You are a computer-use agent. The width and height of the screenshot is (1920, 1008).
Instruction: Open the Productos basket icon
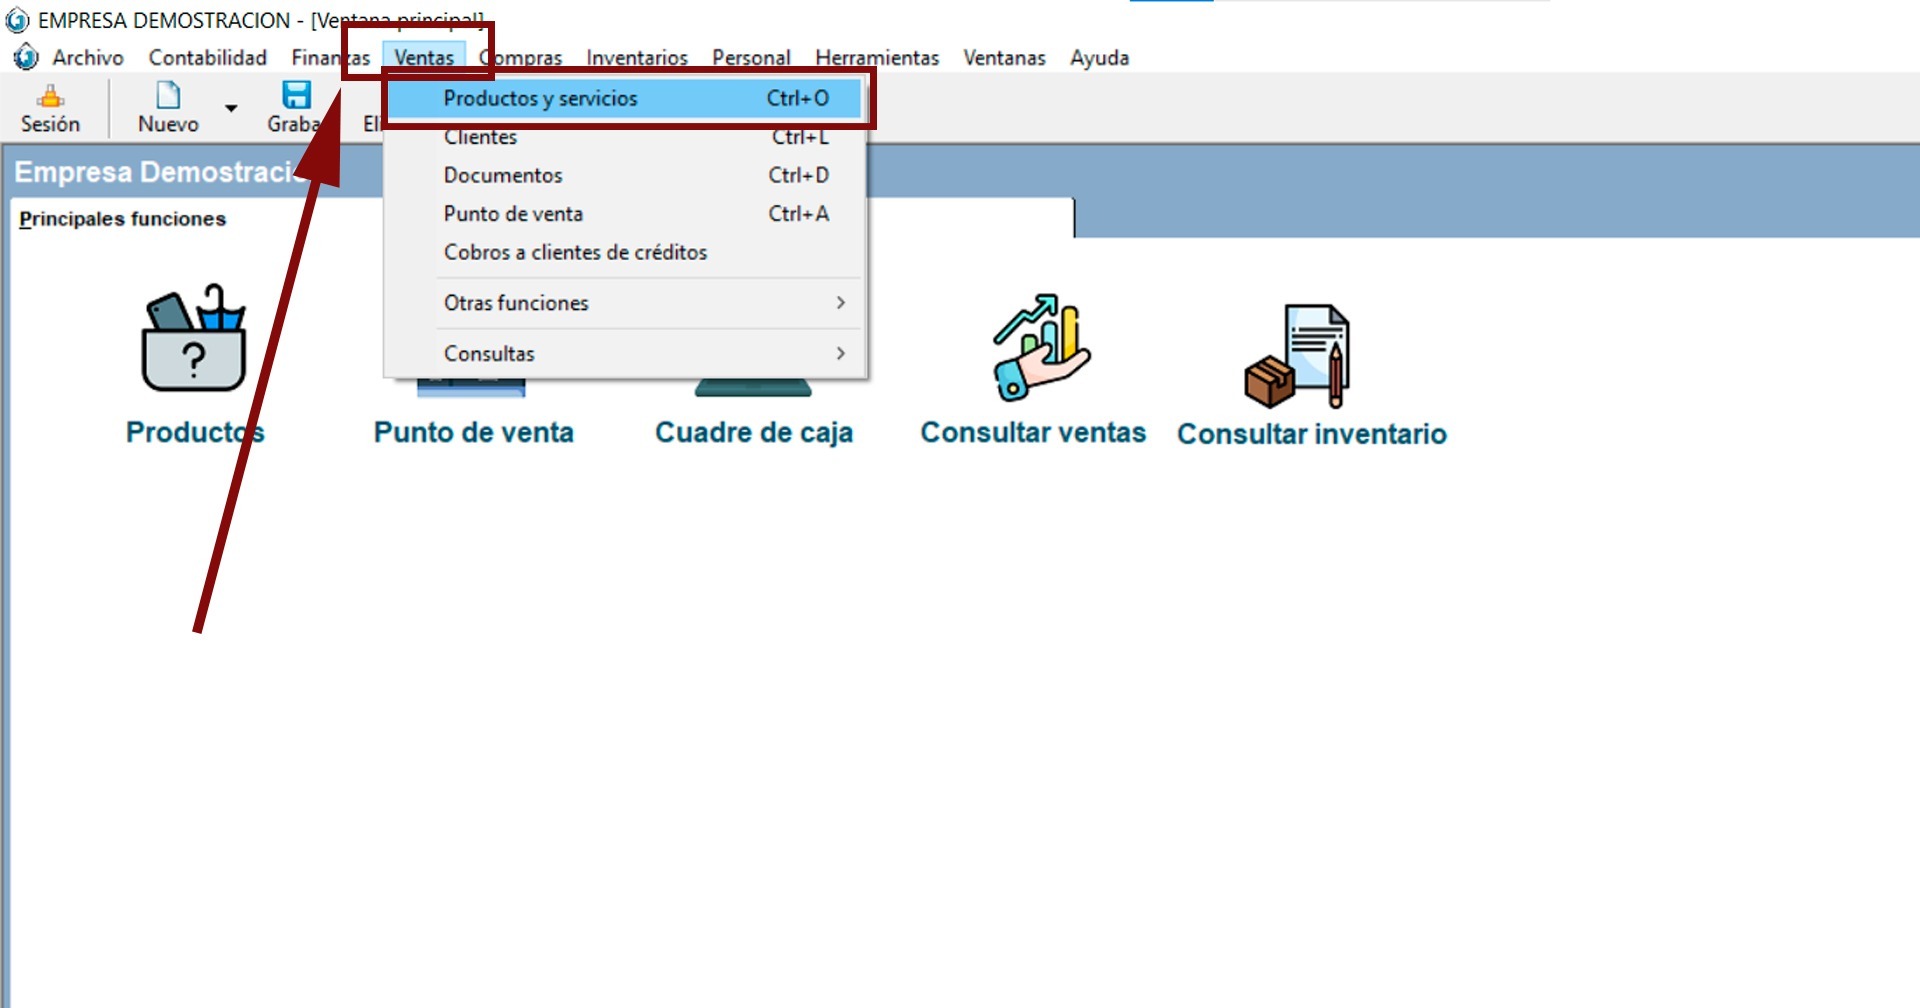[x=194, y=340]
